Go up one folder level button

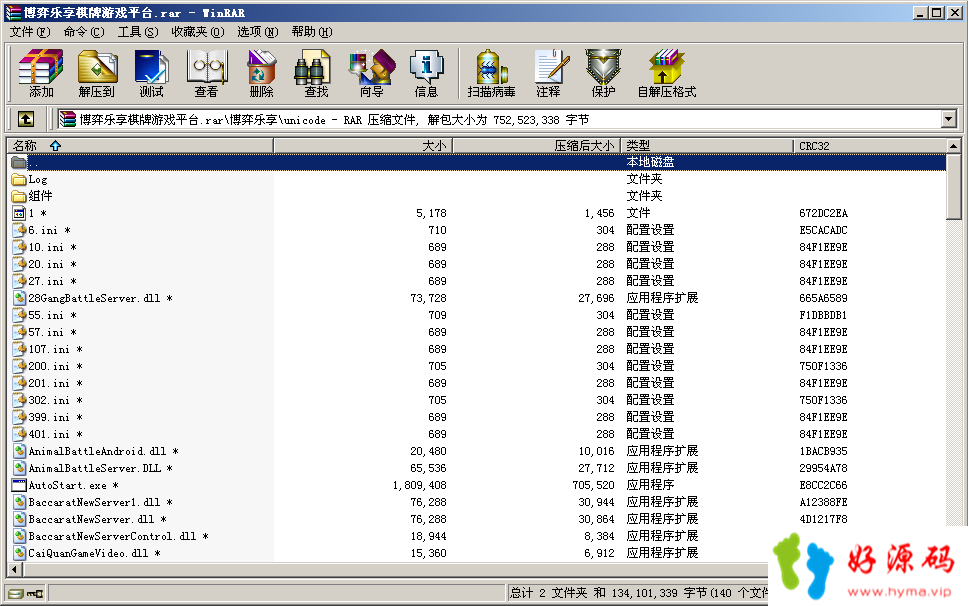point(27,118)
